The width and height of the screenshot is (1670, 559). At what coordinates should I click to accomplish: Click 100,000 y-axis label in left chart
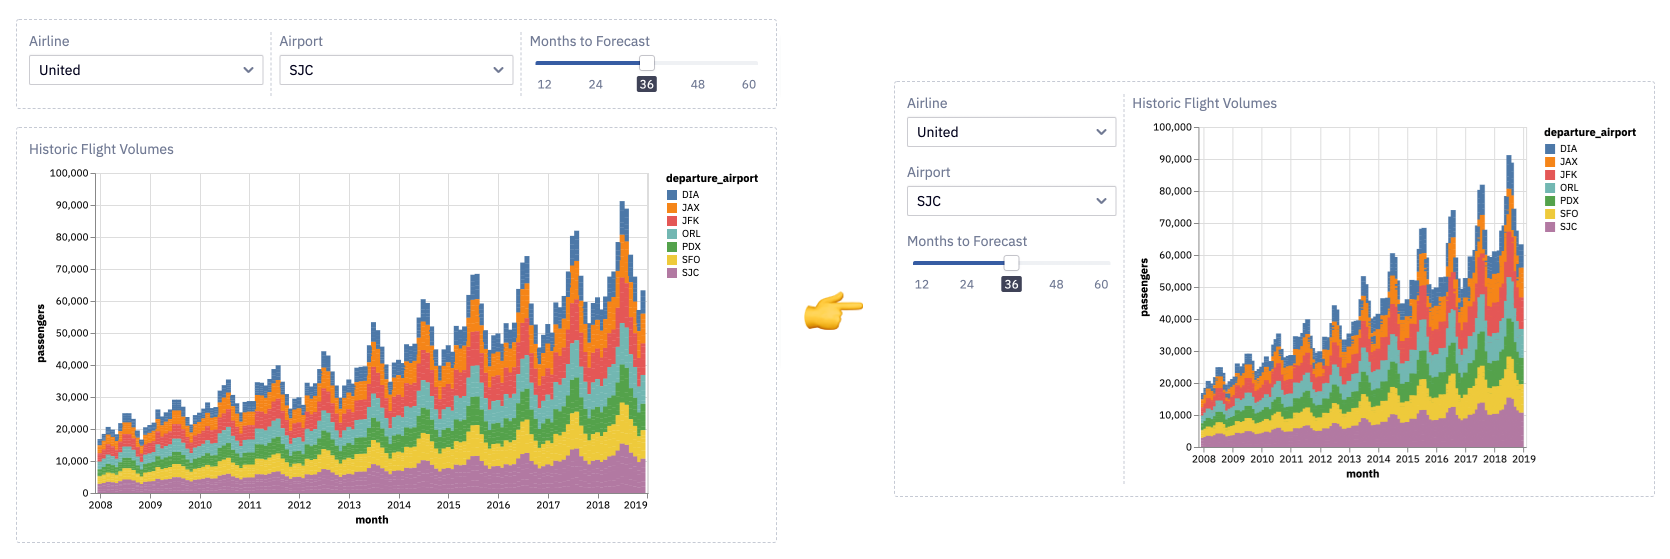69,173
